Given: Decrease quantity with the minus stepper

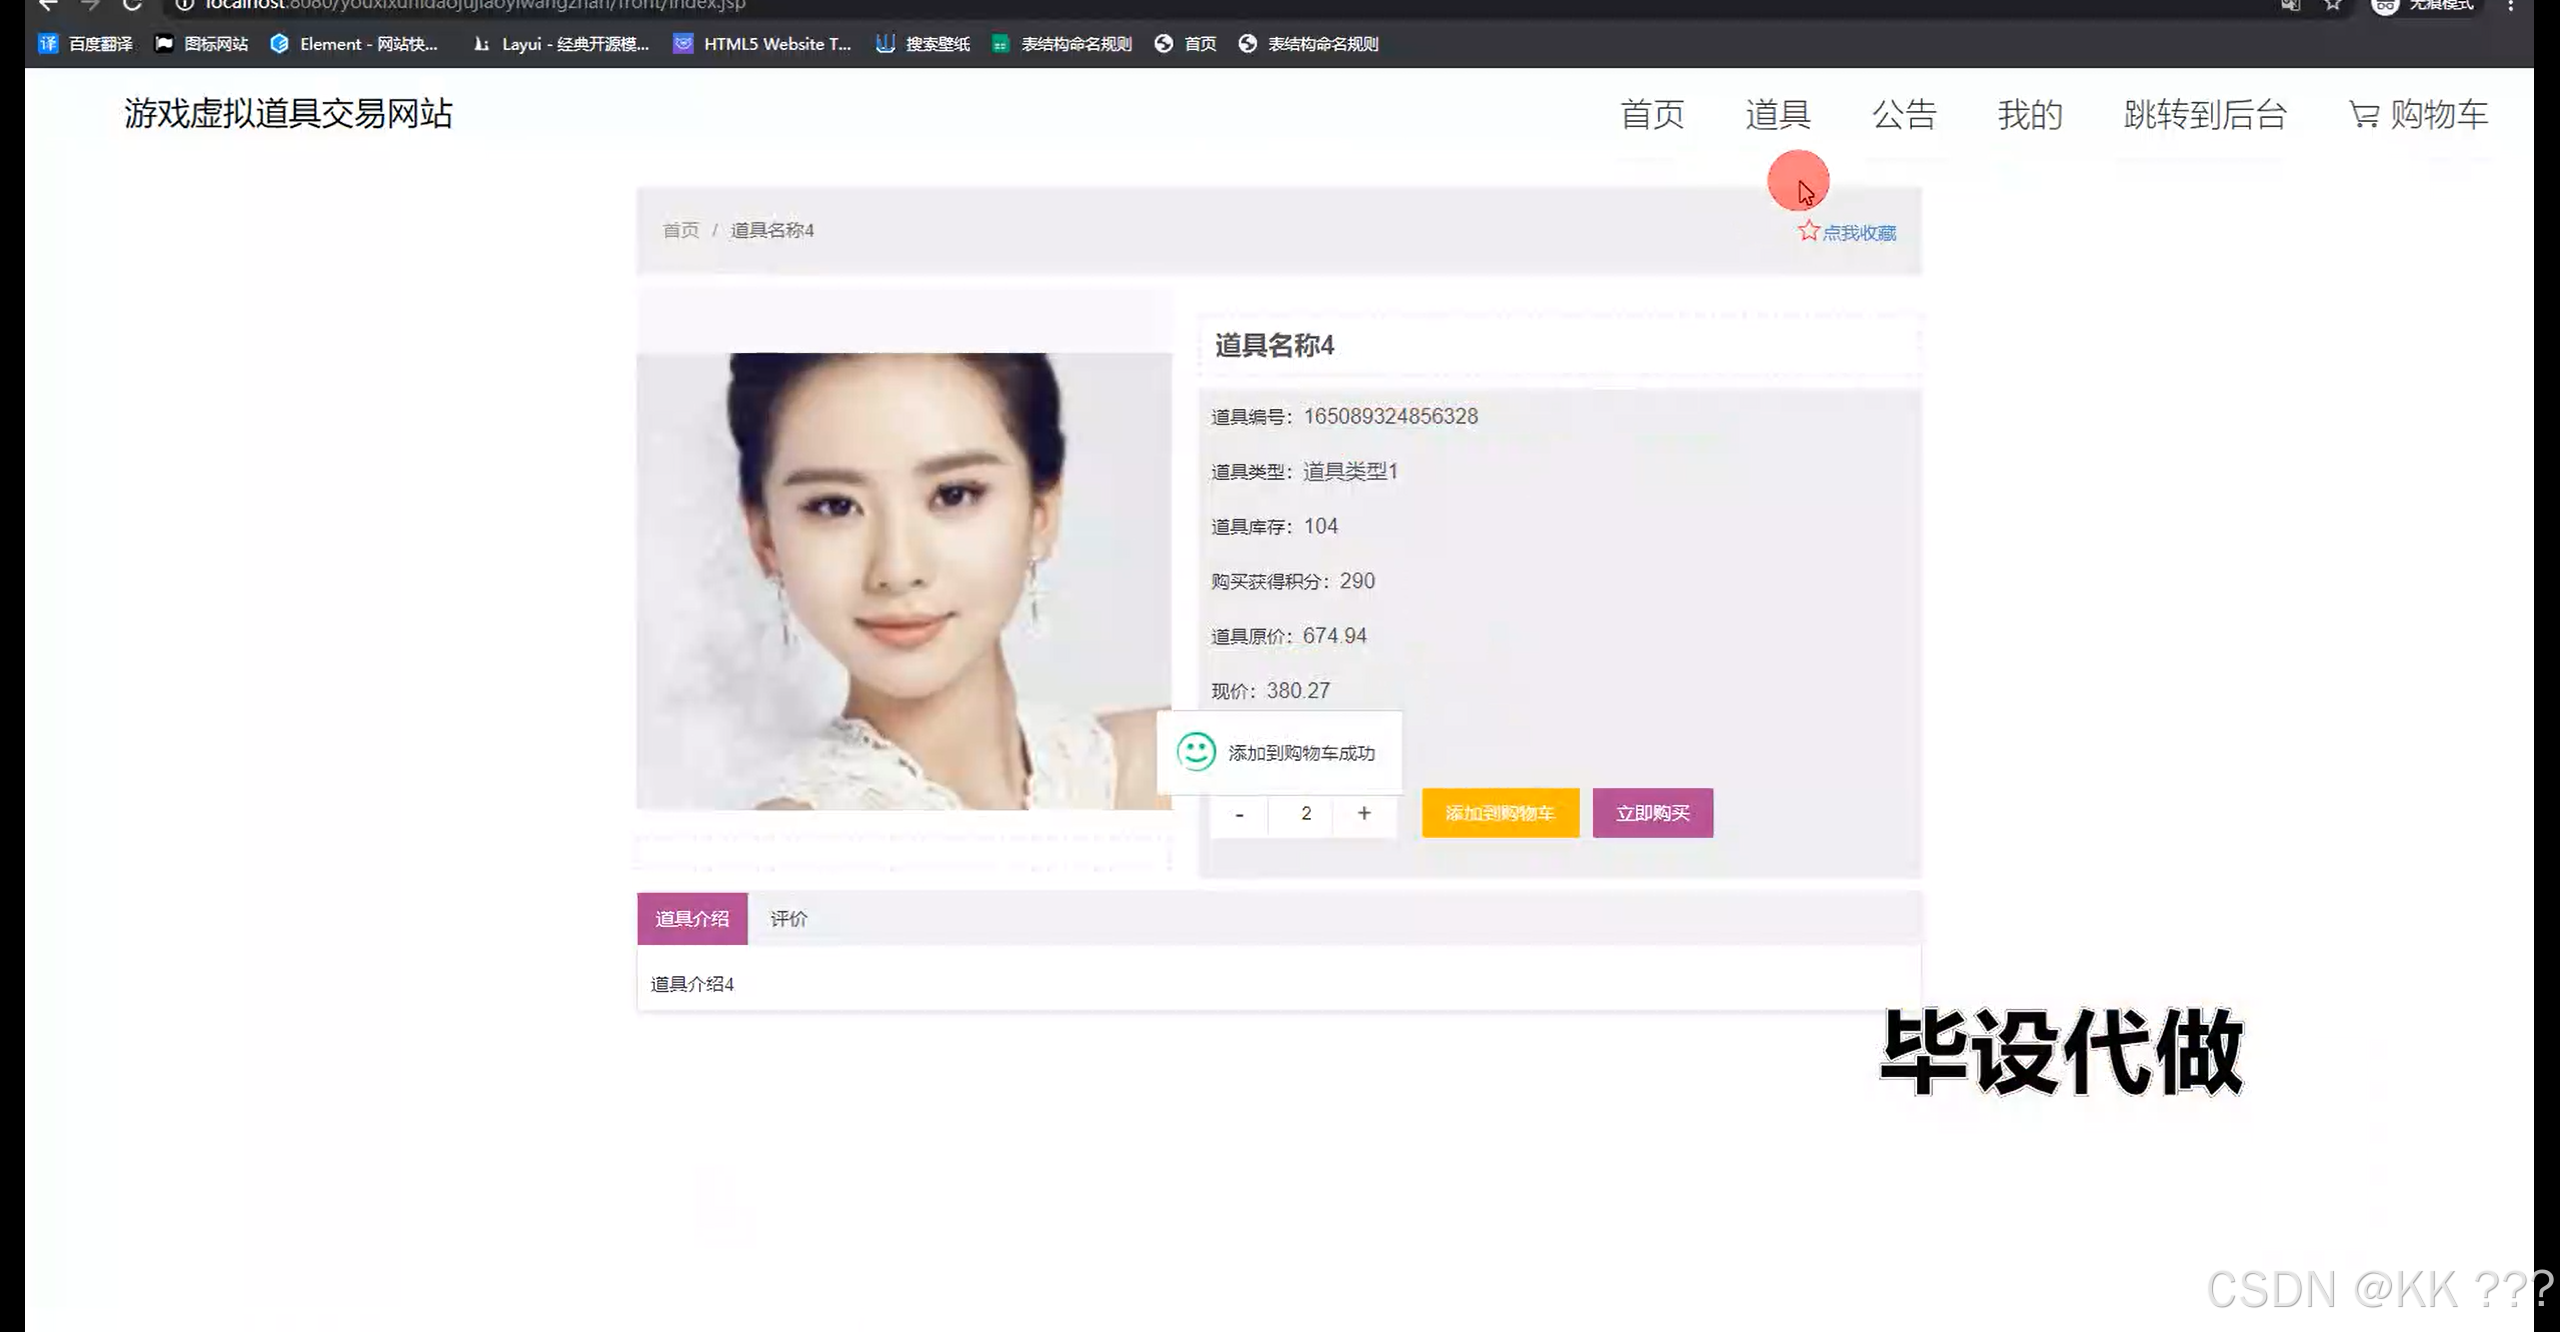Looking at the screenshot, I should [x=1240, y=814].
